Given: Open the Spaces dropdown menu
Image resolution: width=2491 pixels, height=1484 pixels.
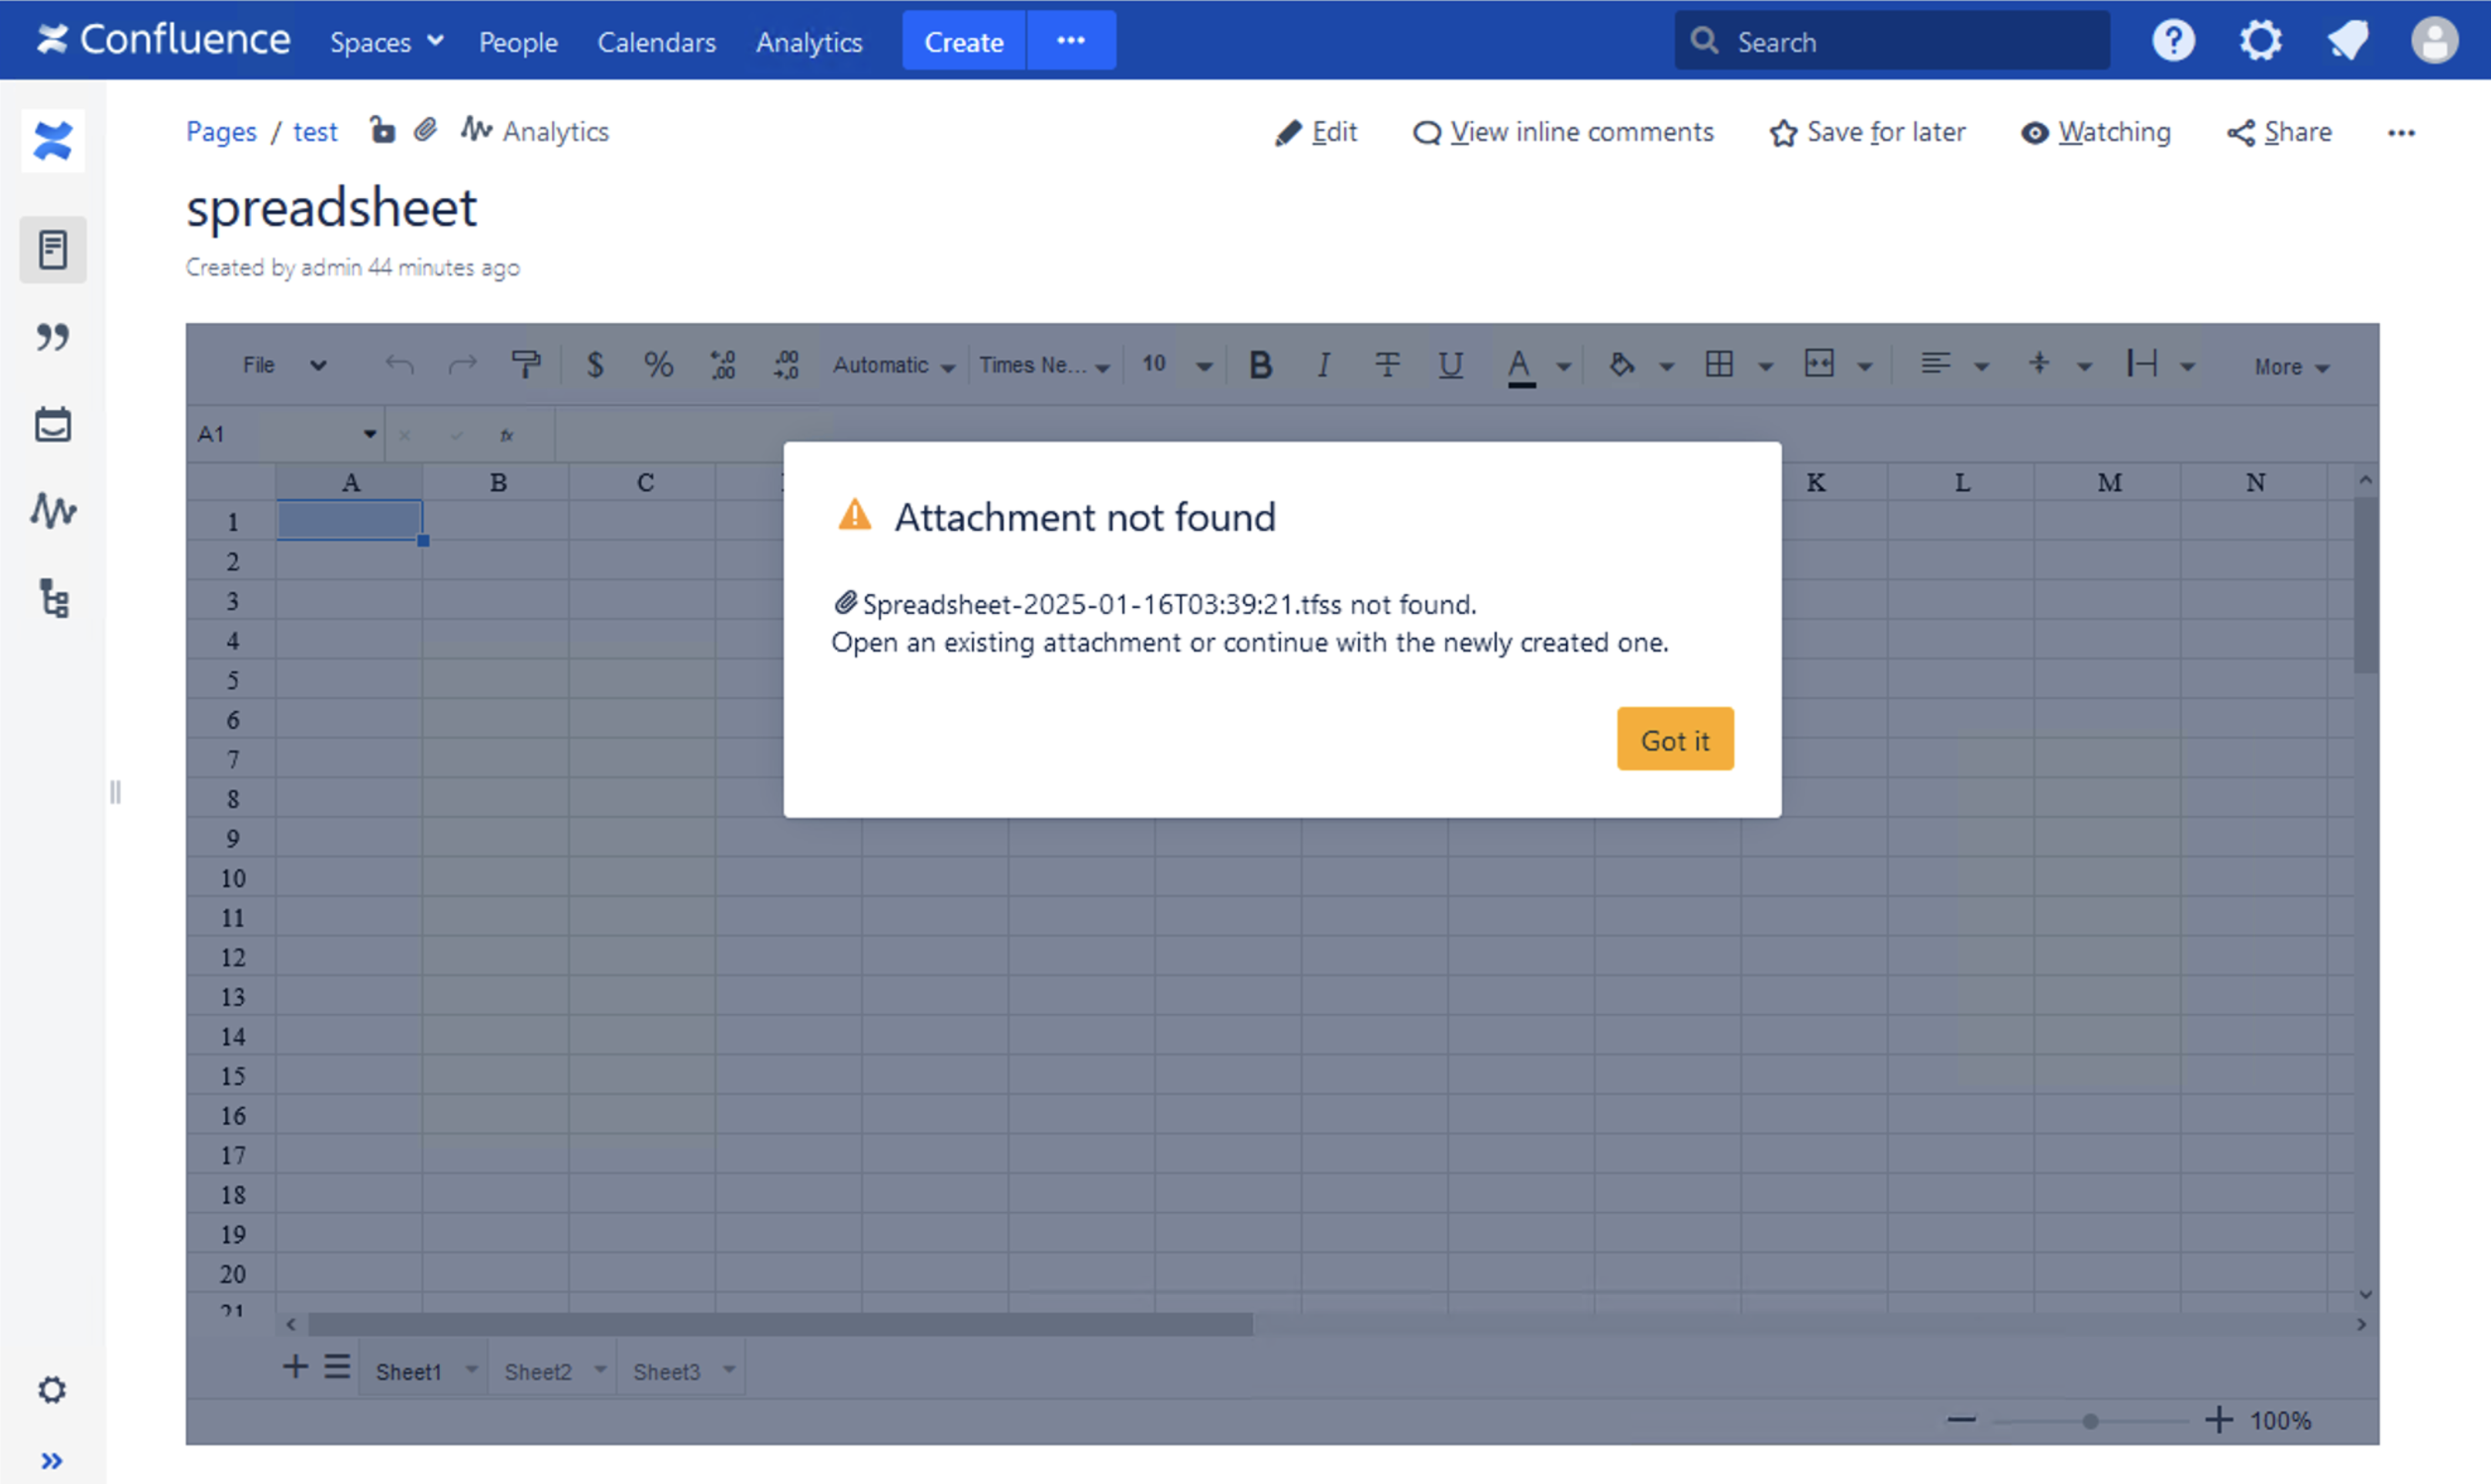Looking at the screenshot, I should [386, 42].
